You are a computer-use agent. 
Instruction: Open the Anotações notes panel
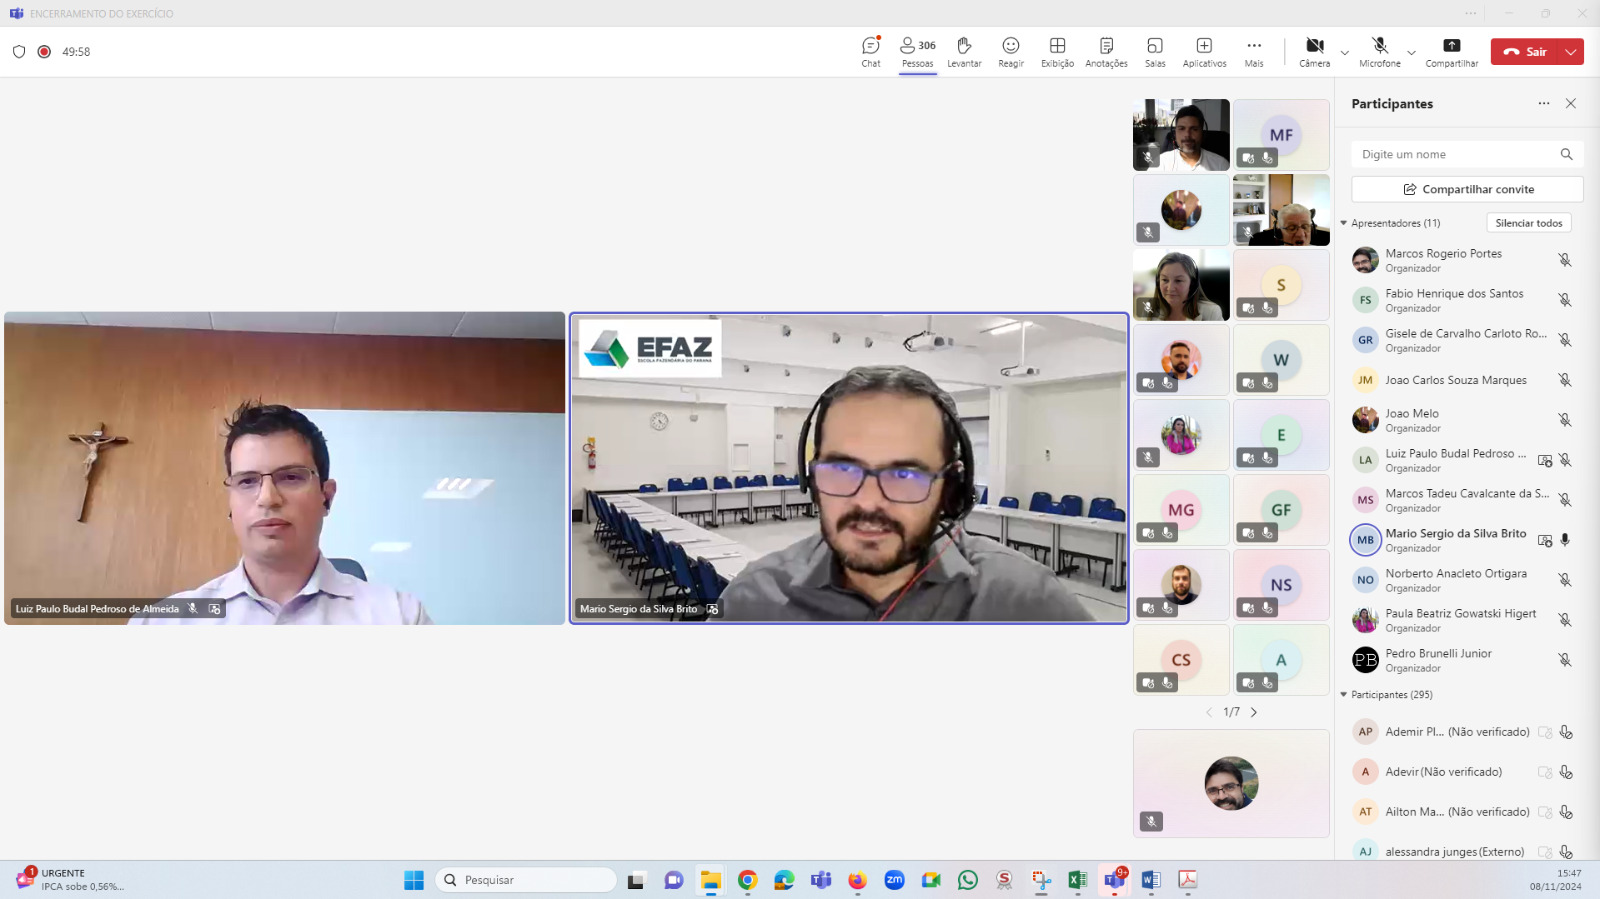pyautogui.click(x=1106, y=52)
